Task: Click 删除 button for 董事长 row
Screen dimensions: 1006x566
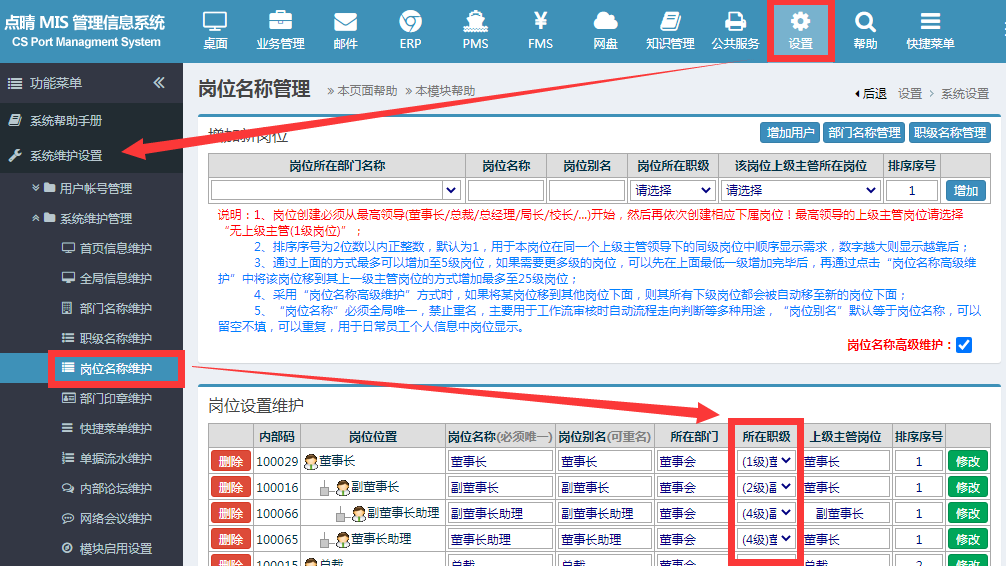Action: (230, 461)
